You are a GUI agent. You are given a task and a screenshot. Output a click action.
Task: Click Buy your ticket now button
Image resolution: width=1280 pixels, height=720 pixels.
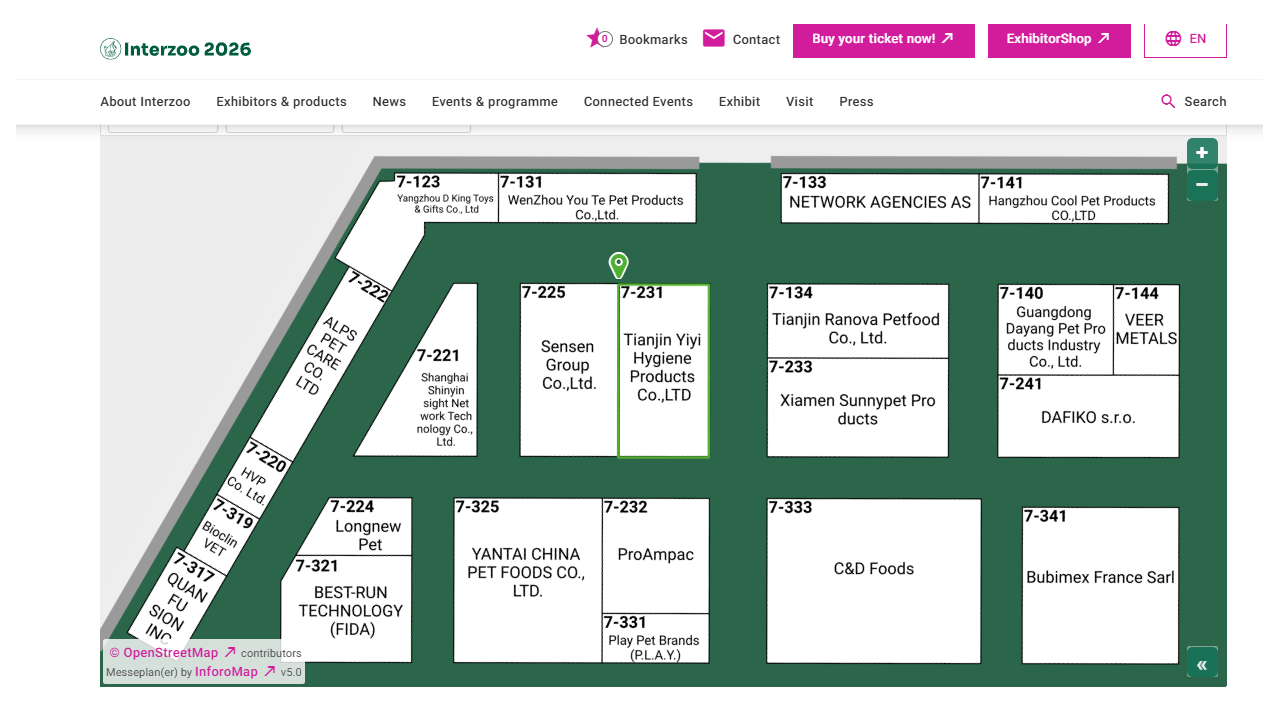(883, 40)
